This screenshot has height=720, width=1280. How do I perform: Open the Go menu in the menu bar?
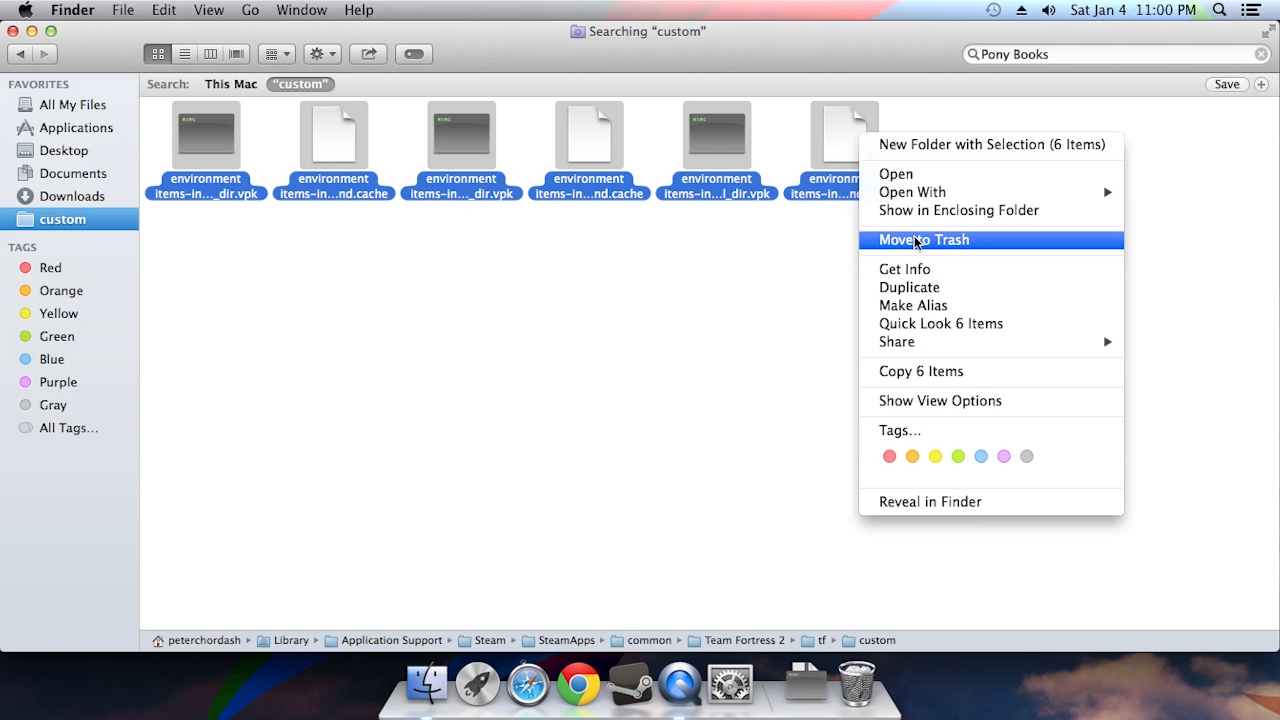250,10
